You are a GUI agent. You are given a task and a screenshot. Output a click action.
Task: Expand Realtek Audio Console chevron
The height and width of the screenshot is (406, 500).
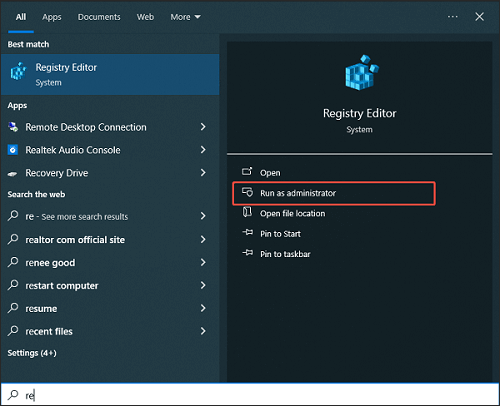(203, 150)
